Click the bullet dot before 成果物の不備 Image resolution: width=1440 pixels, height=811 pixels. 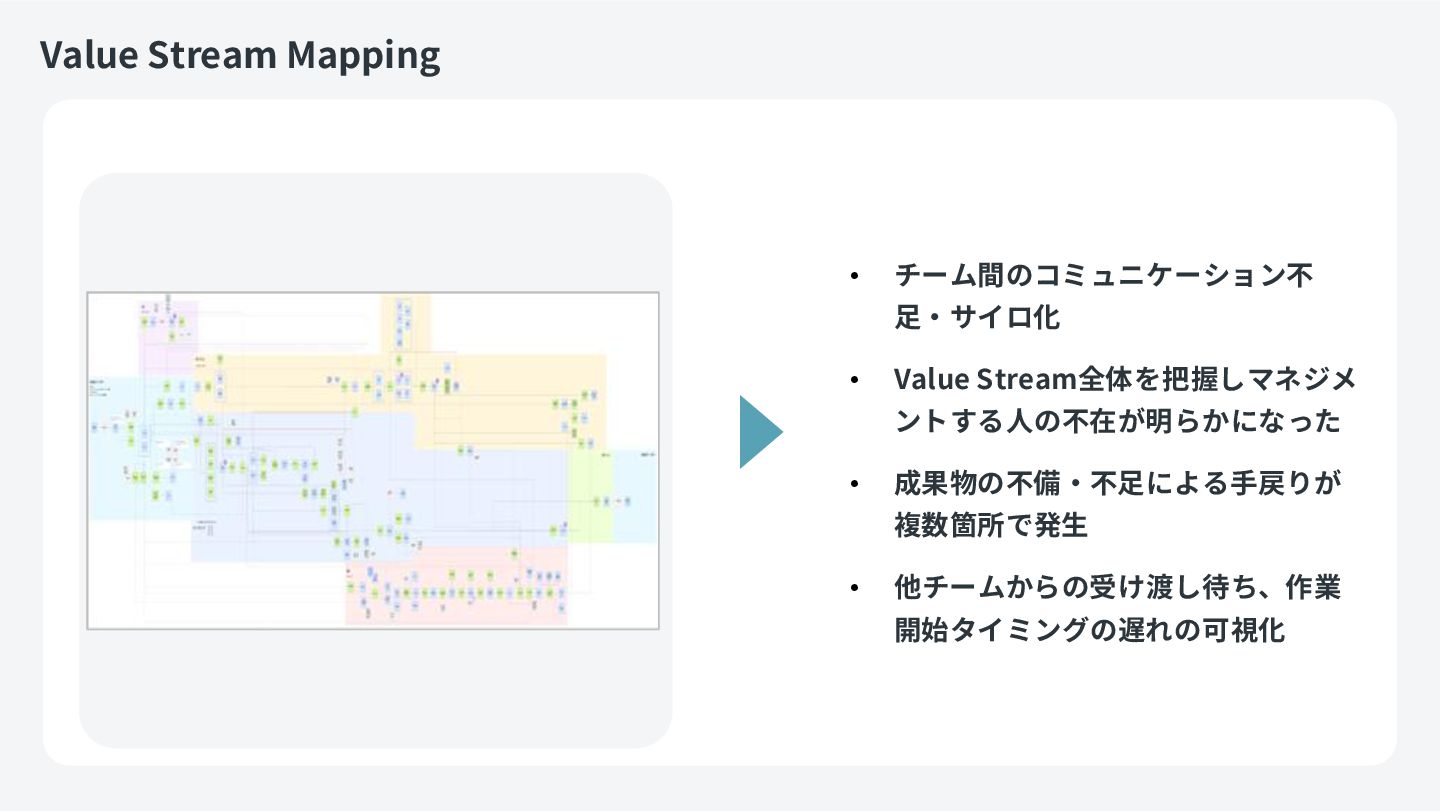pyautogui.click(x=853, y=483)
